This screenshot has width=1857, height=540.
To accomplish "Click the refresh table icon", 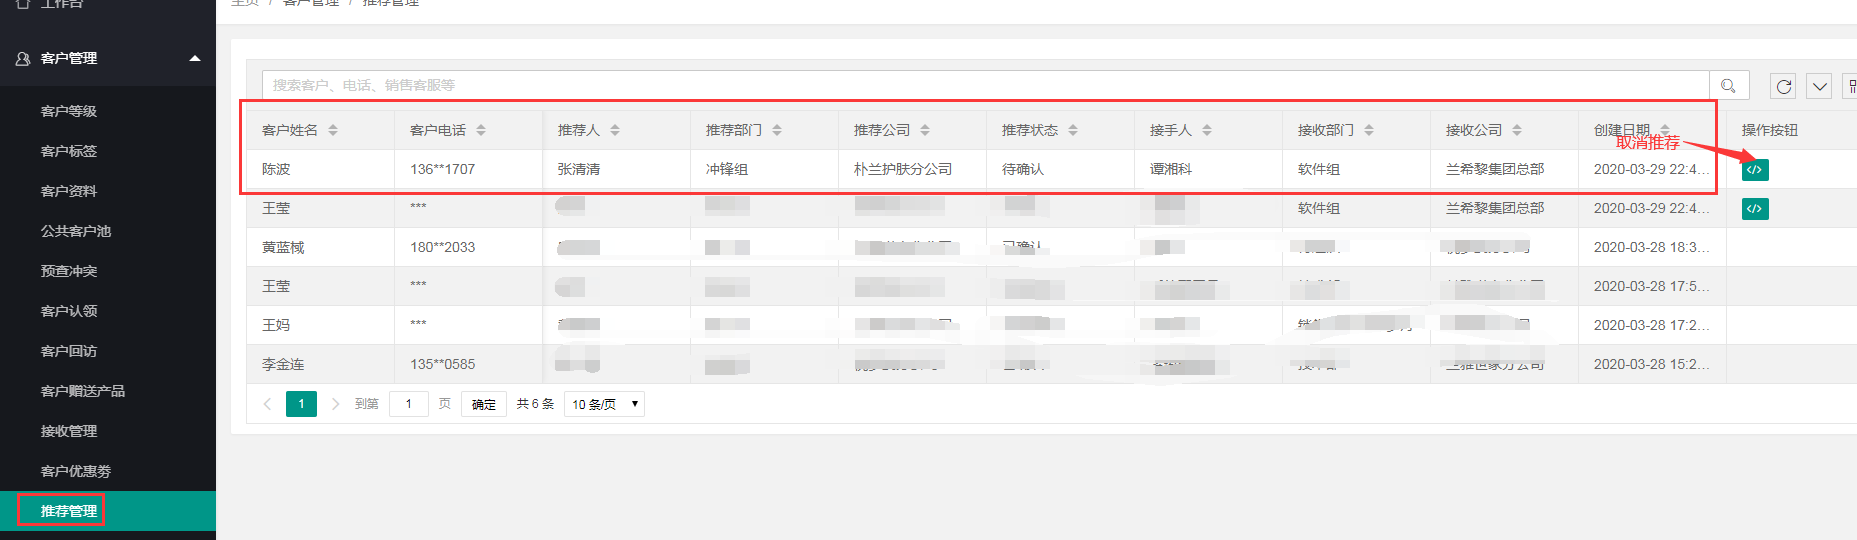I will click(1783, 86).
